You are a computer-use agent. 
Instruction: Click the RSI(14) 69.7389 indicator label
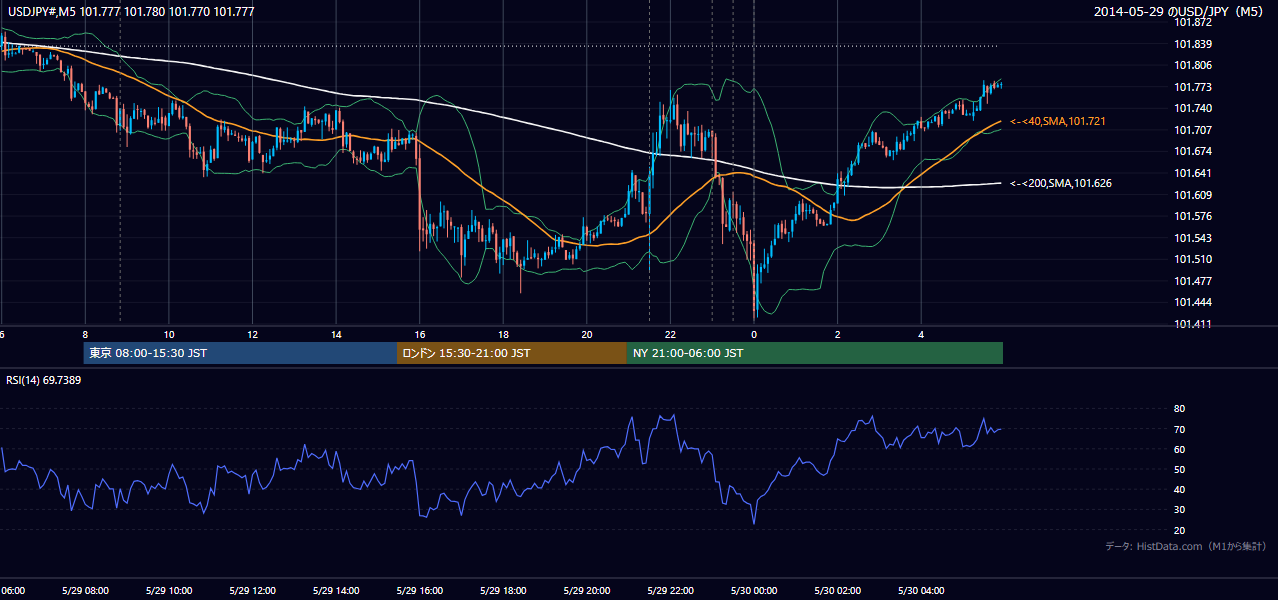click(44, 380)
